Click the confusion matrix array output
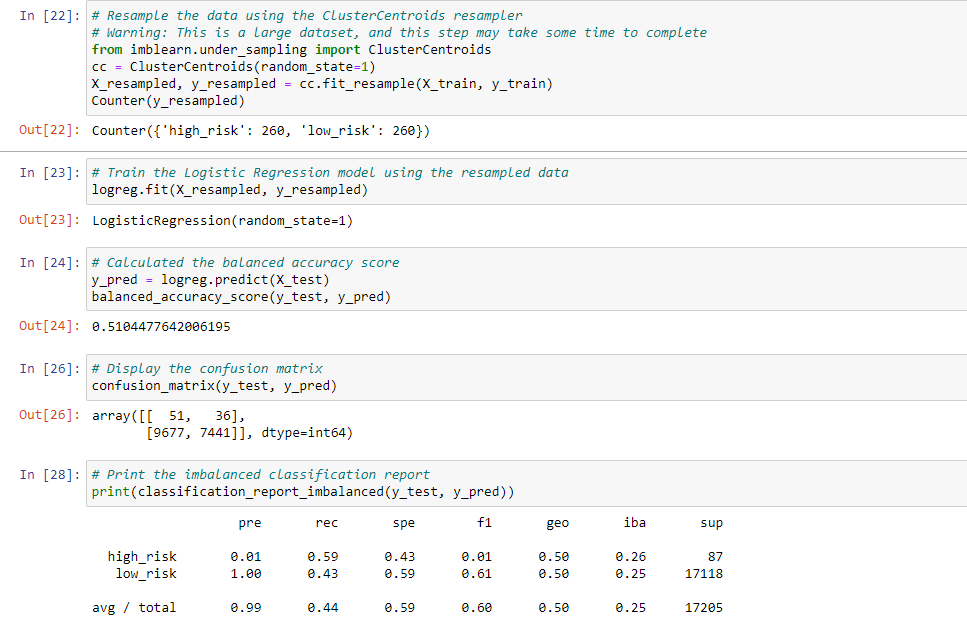 (222, 424)
